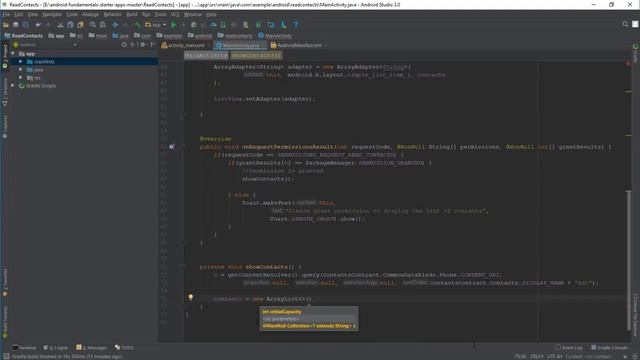Click the Replace toolbar icon
Screen dimensions: 640x360
[x=103, y=25]
